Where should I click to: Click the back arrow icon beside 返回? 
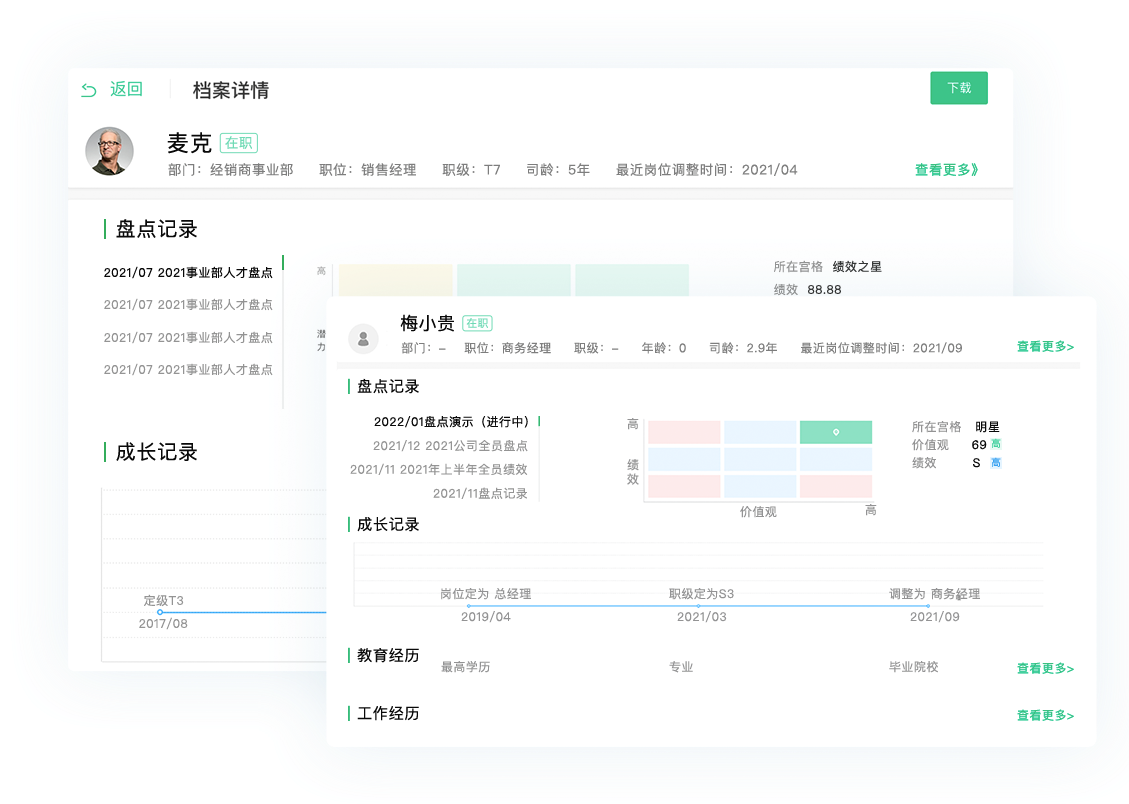pos(89,90)
